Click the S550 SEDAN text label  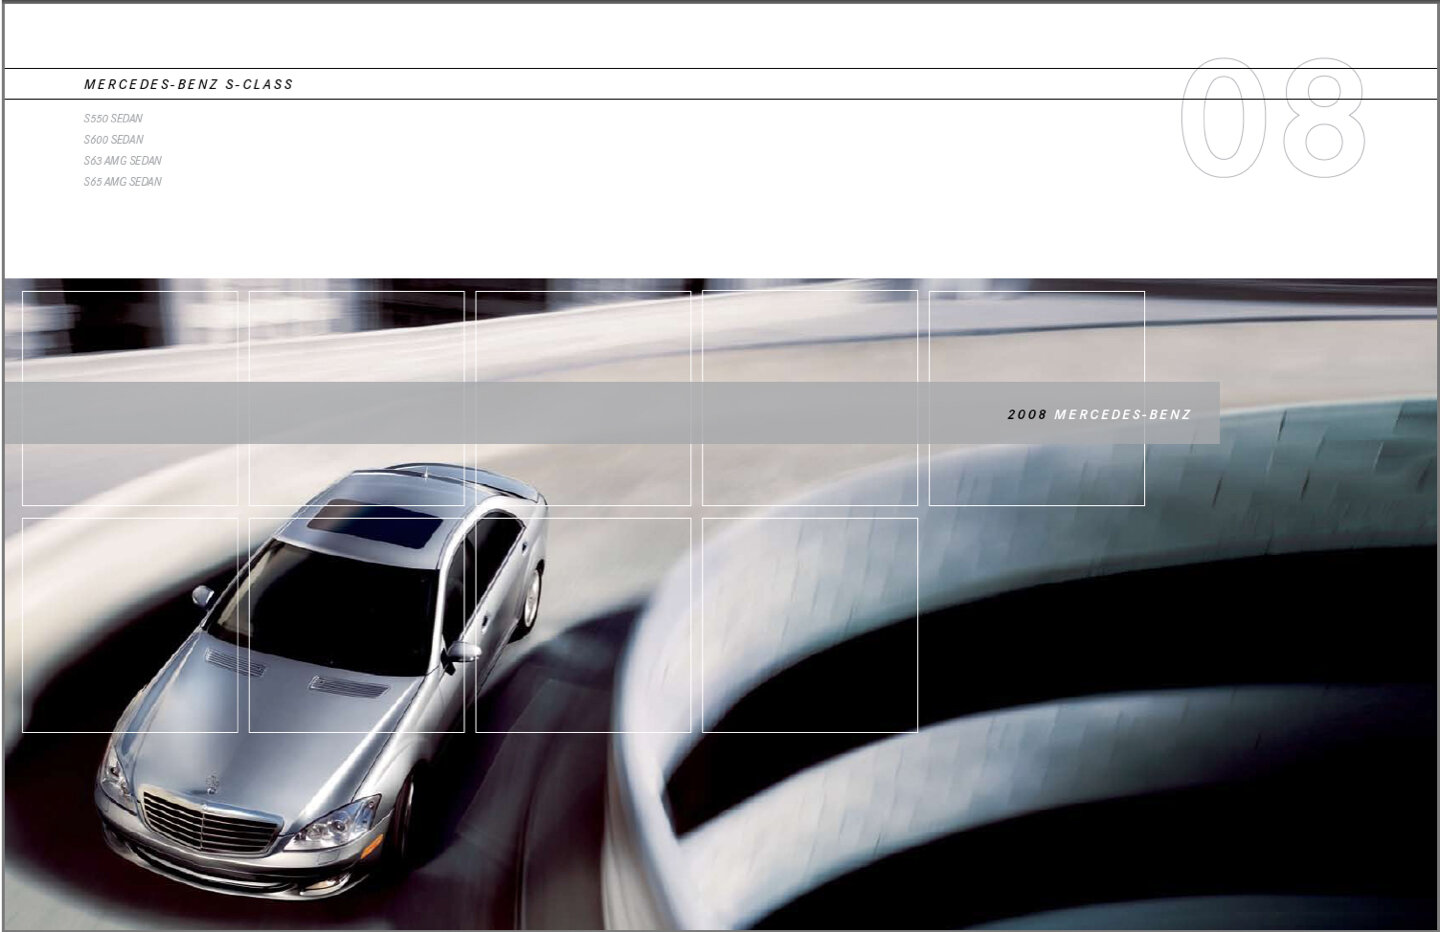pos(113,118)
